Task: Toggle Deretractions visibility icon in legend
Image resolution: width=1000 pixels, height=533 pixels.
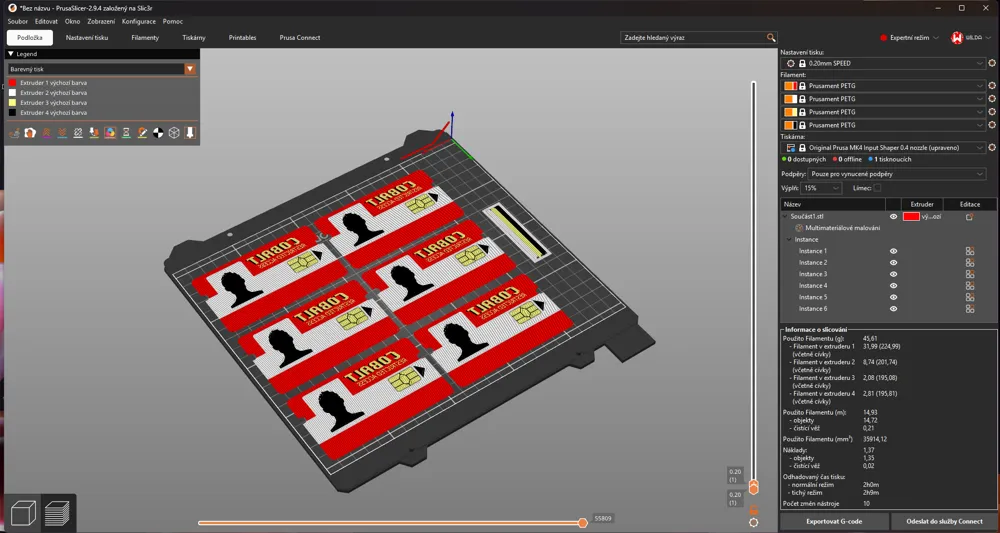Action: pos(62,133)
